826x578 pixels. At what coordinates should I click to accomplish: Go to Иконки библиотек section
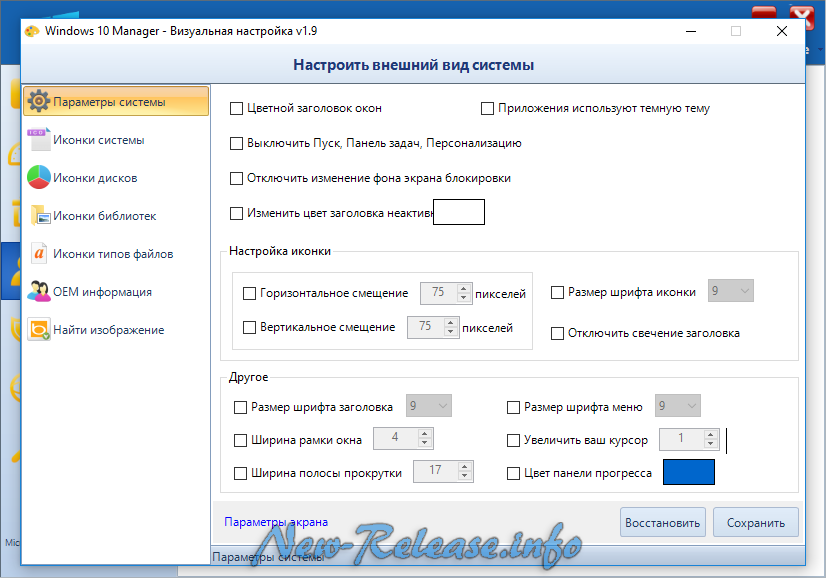pos(116,215)
